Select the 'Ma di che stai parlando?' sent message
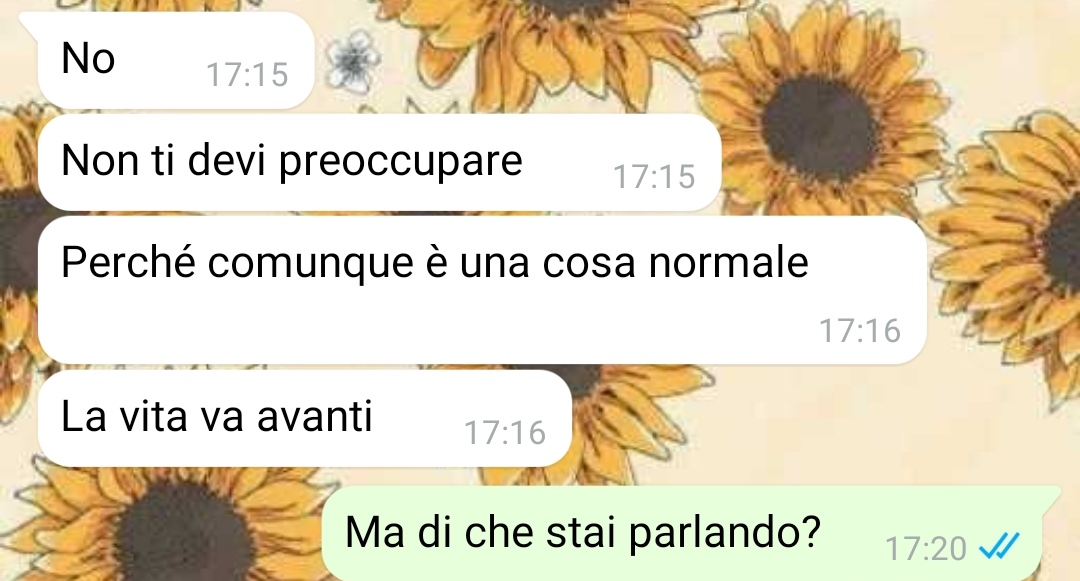Screen dimensions: 1080x581 (x=682, y=534)
